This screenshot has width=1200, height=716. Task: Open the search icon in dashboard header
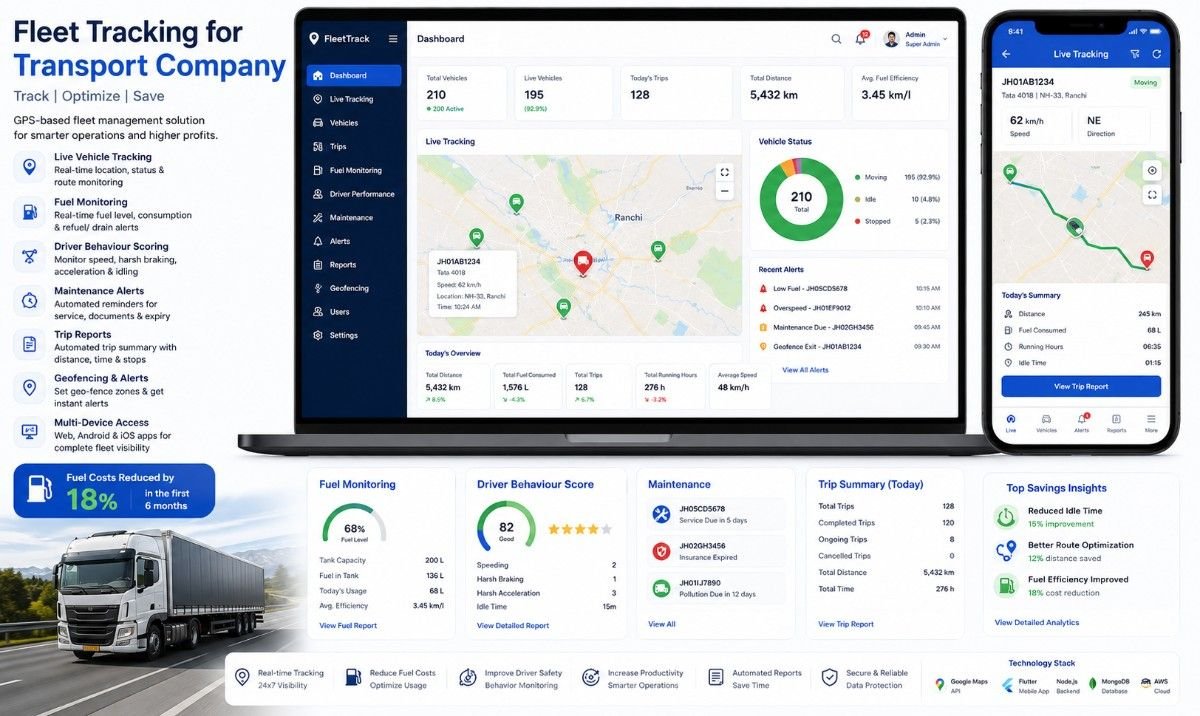[x=836, y=39]
